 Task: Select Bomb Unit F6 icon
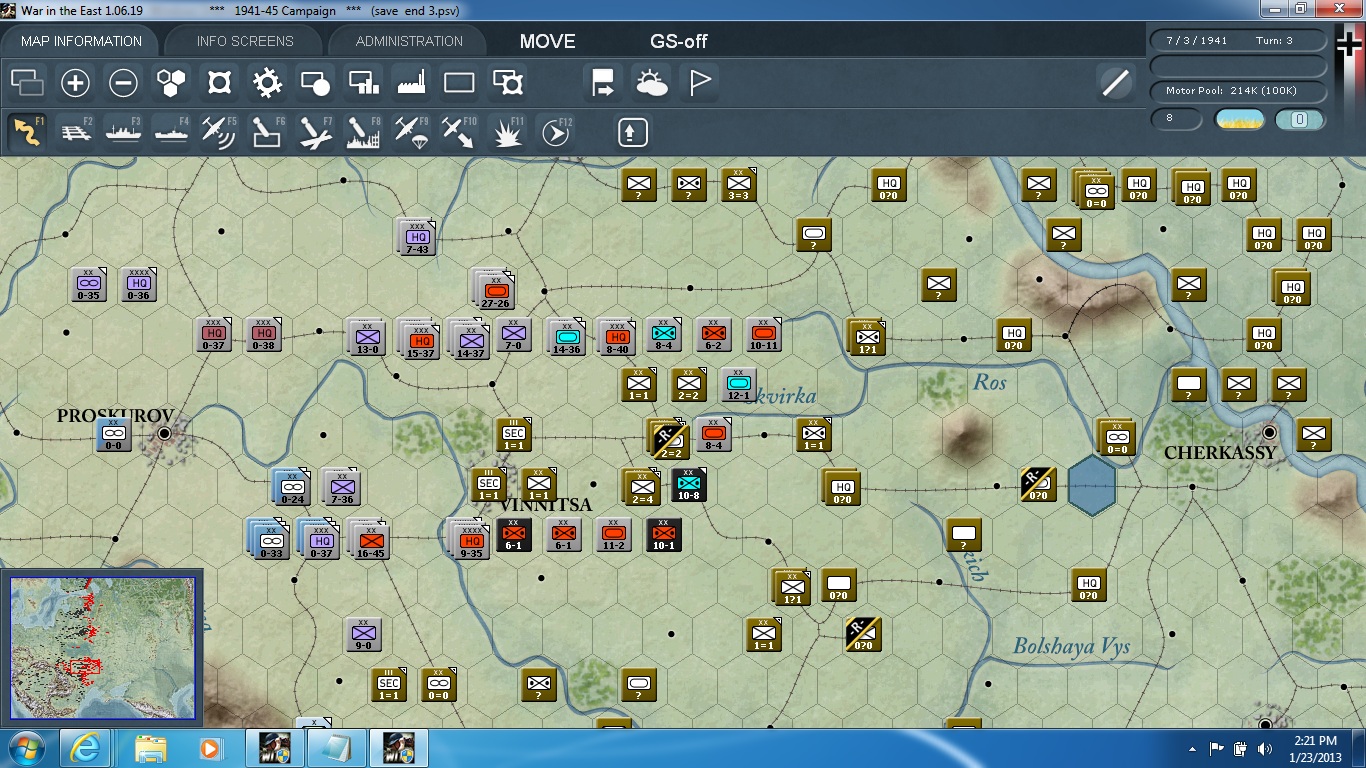point(268,132)
